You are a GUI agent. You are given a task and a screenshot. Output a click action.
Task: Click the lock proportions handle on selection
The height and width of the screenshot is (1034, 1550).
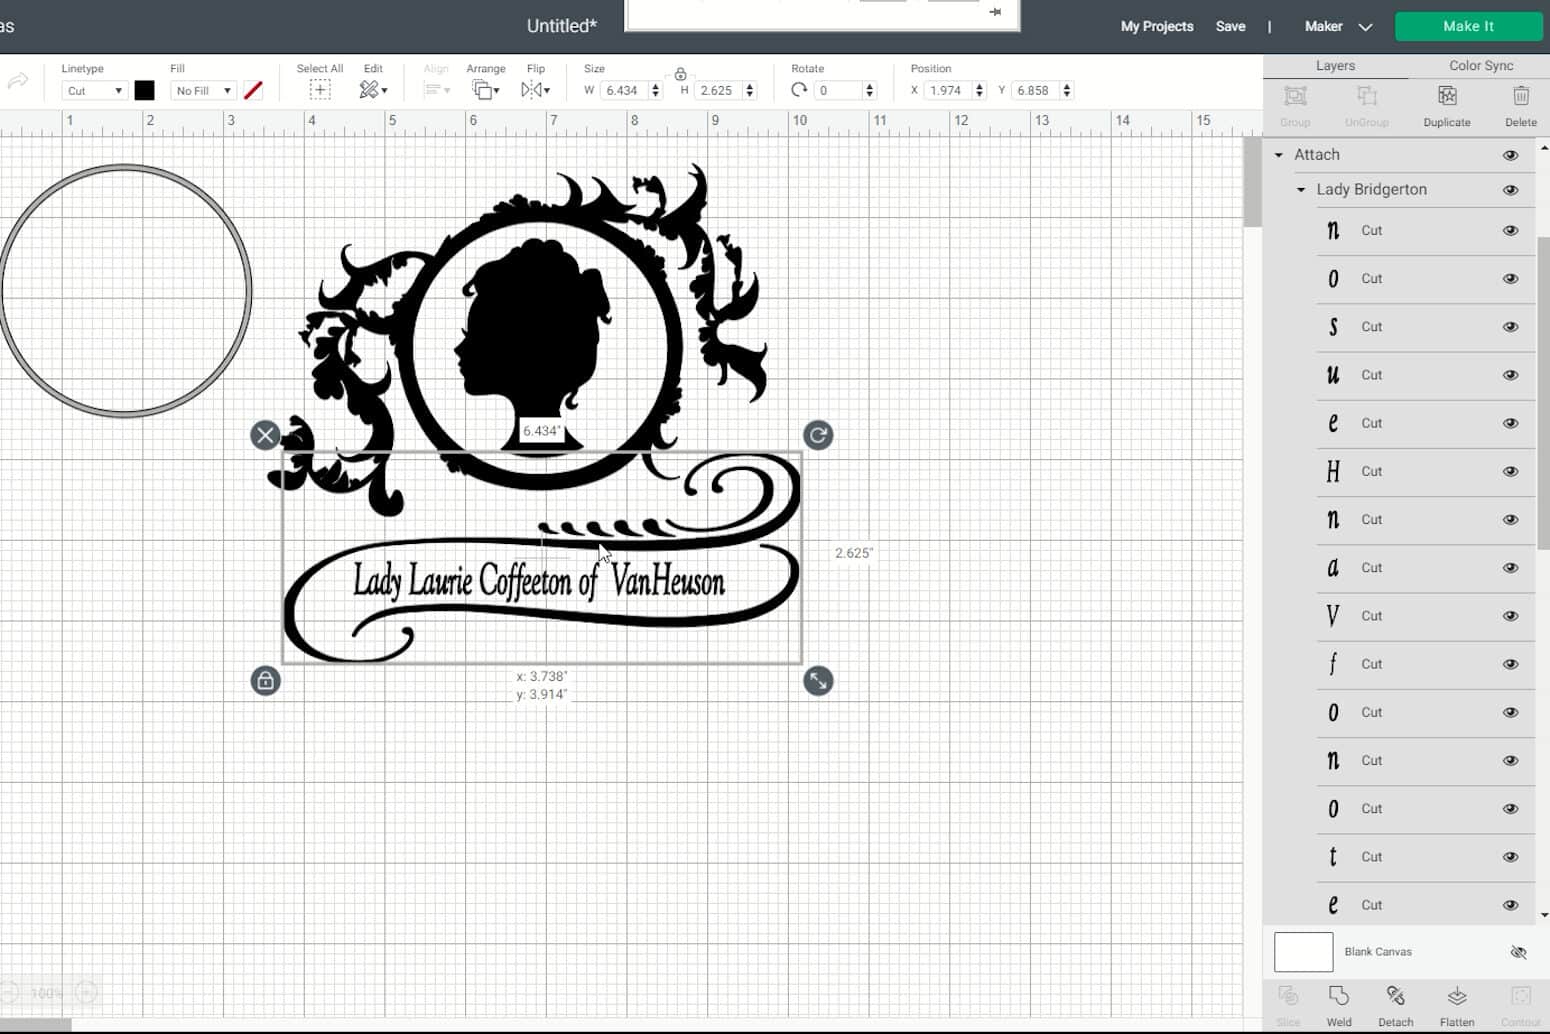pos(265,681)
